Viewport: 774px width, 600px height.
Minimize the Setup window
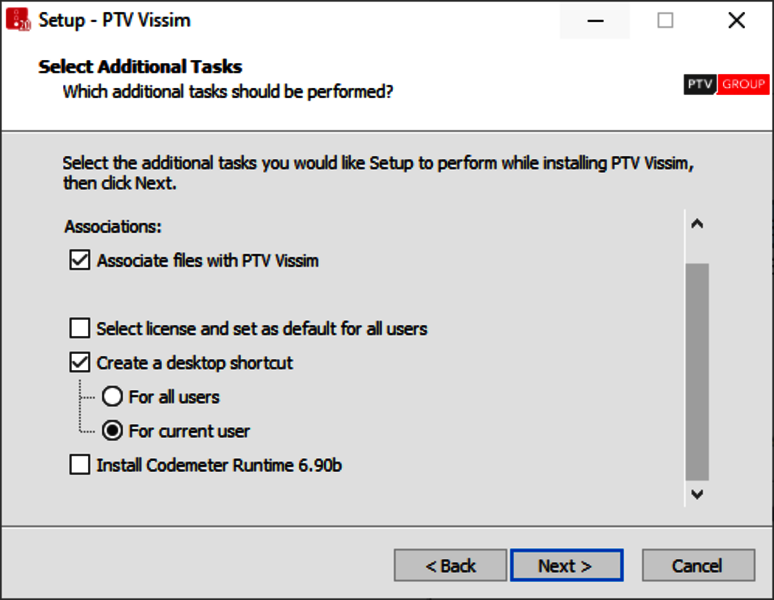coord(595,20)
